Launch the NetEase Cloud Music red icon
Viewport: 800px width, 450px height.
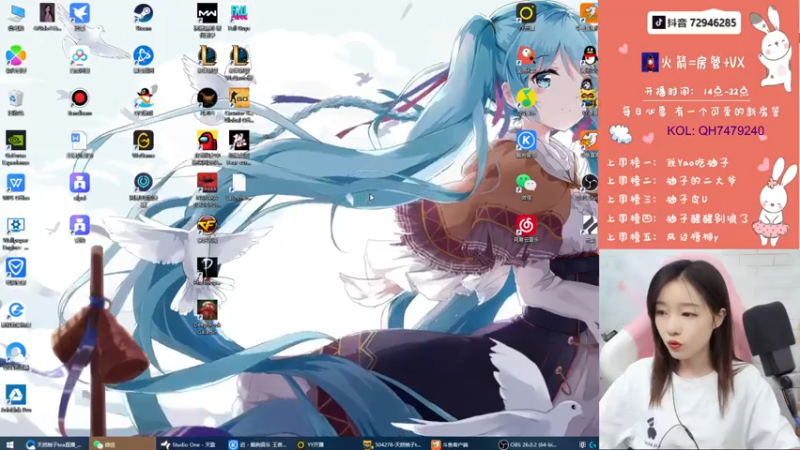coord(526,225)
